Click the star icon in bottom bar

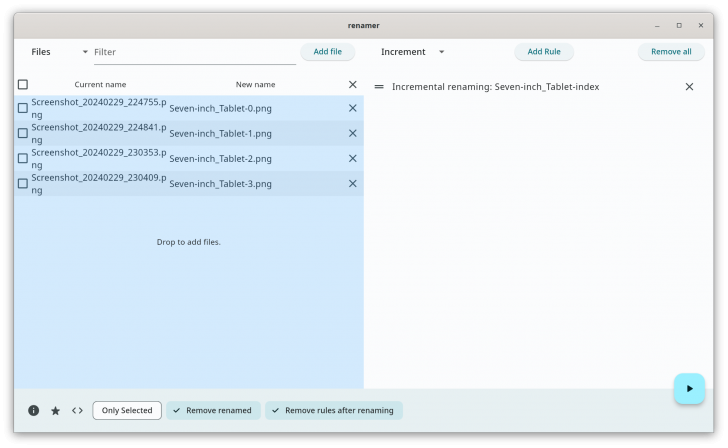point(55,410)
